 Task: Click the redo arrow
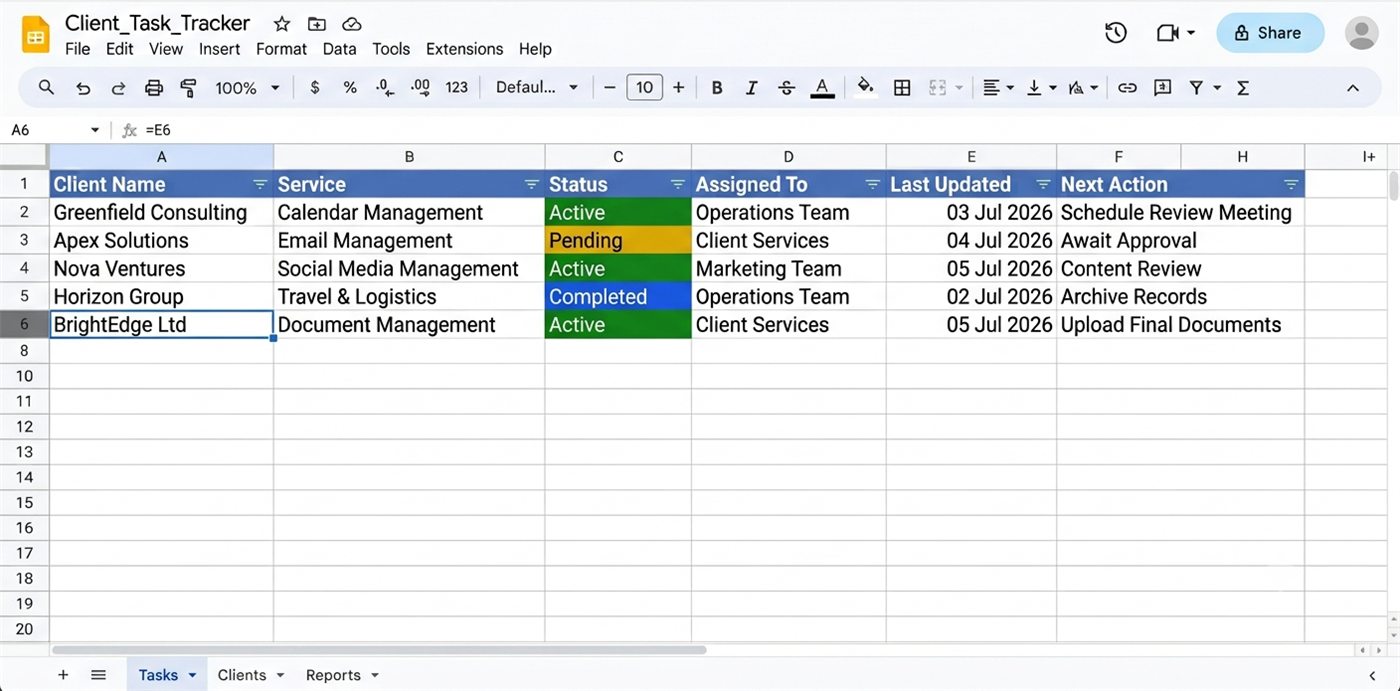coord(118,88)
